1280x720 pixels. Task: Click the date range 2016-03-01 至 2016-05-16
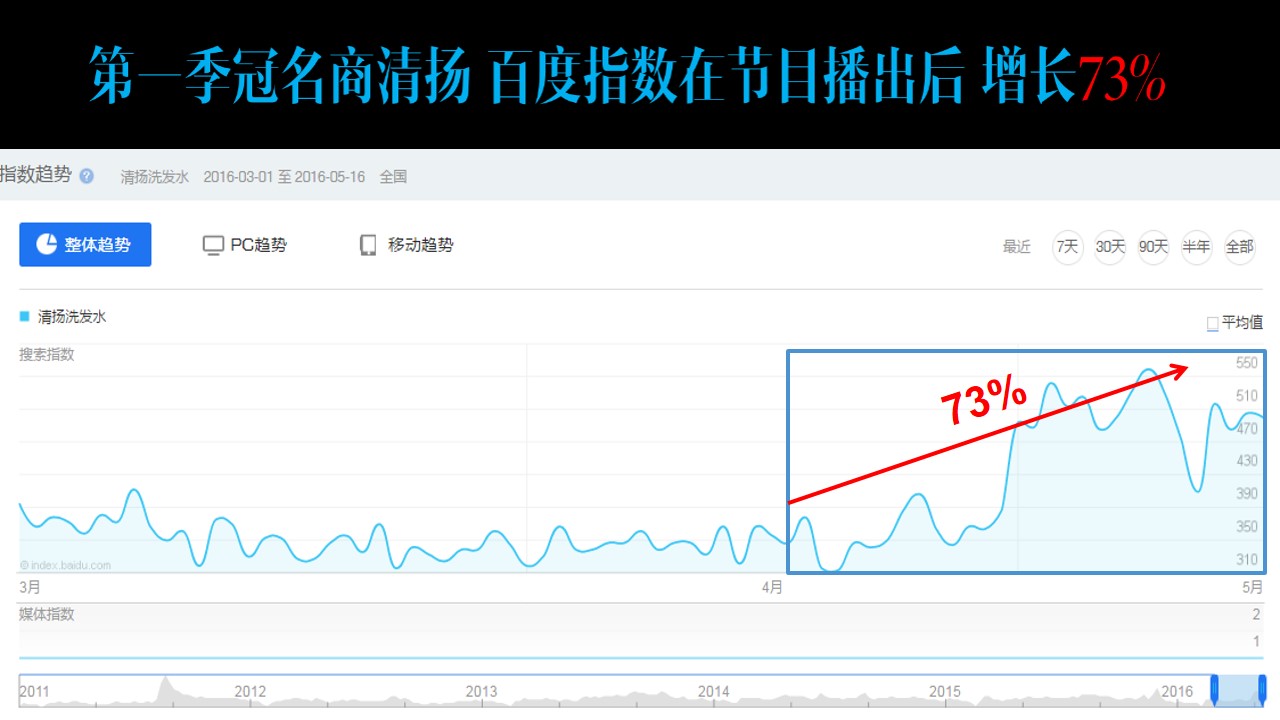point(284,177)
